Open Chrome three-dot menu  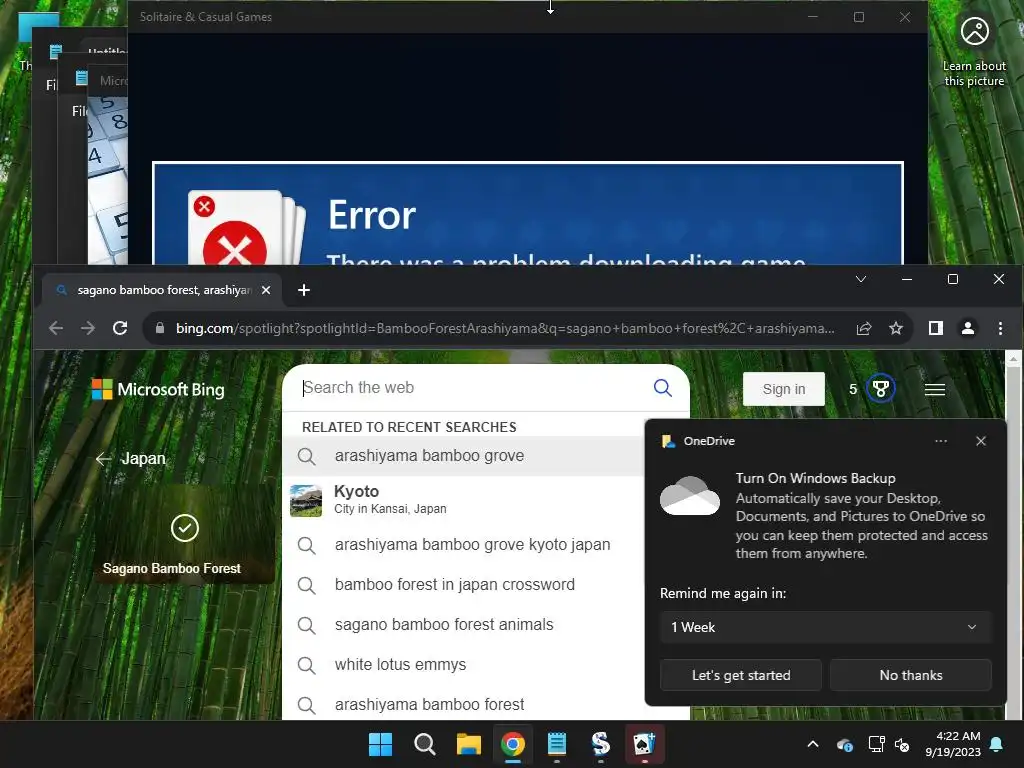pos(1000,328)
